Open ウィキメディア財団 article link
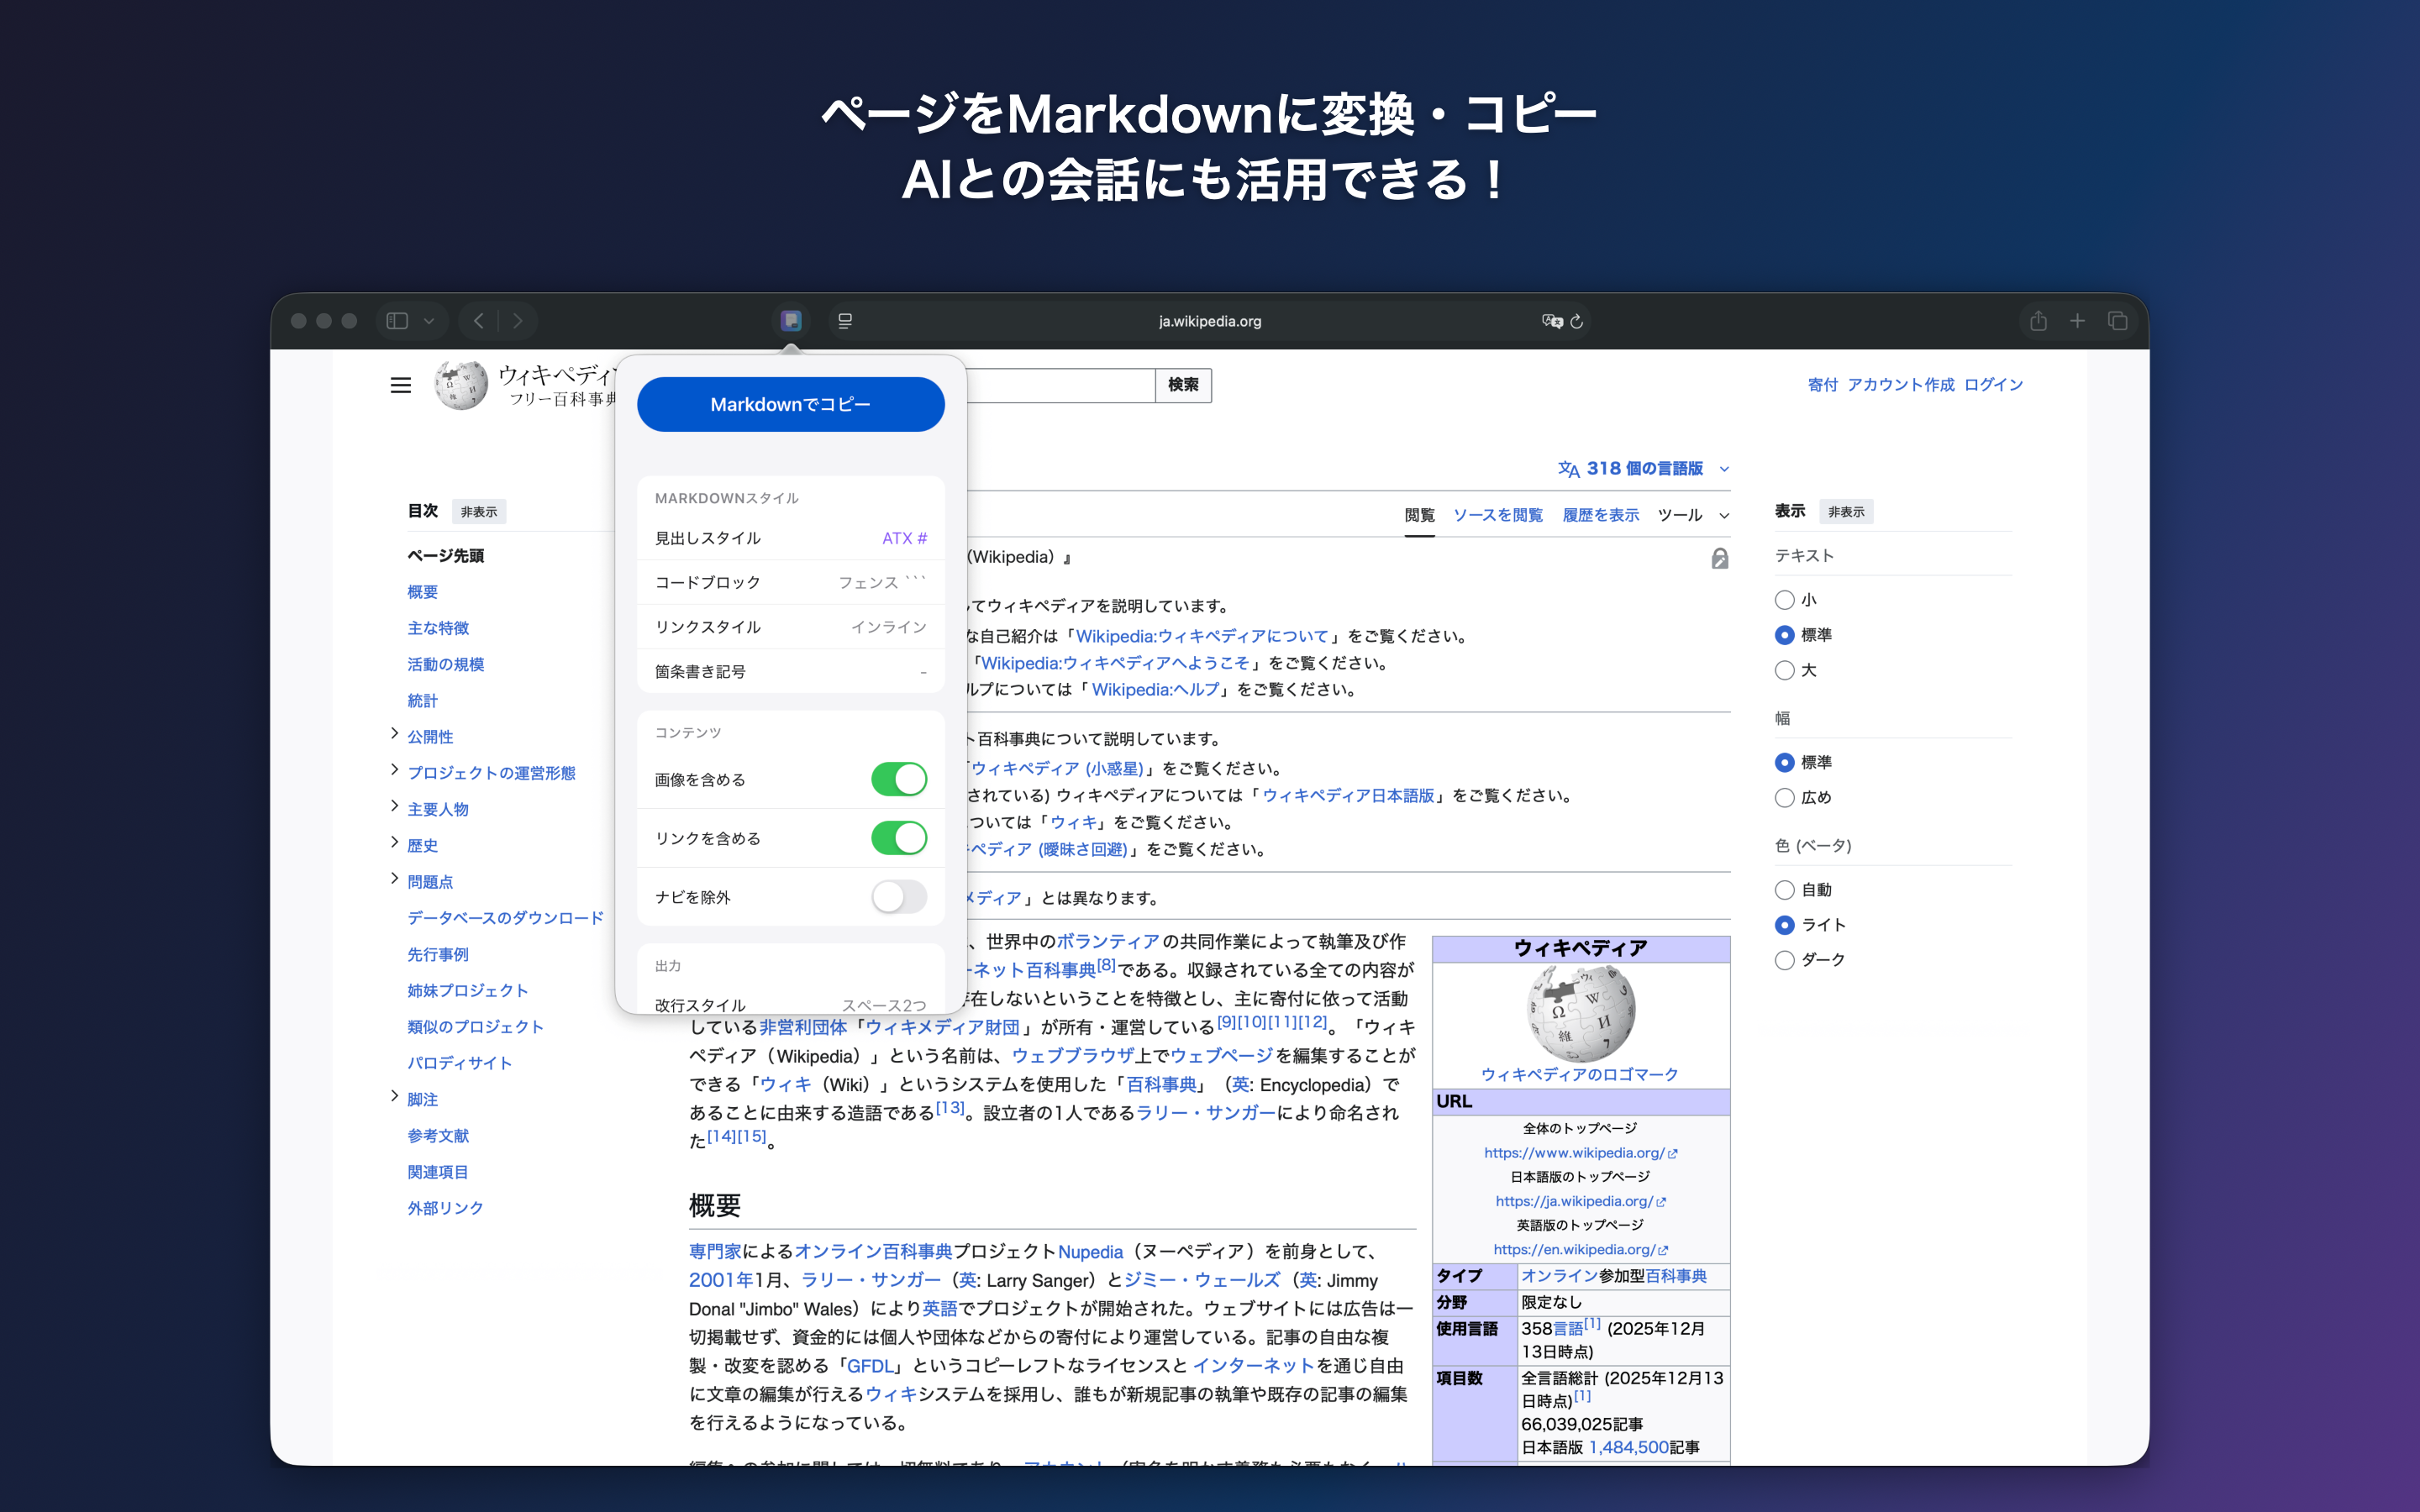The image size is (2420, 1512). 942,1027
